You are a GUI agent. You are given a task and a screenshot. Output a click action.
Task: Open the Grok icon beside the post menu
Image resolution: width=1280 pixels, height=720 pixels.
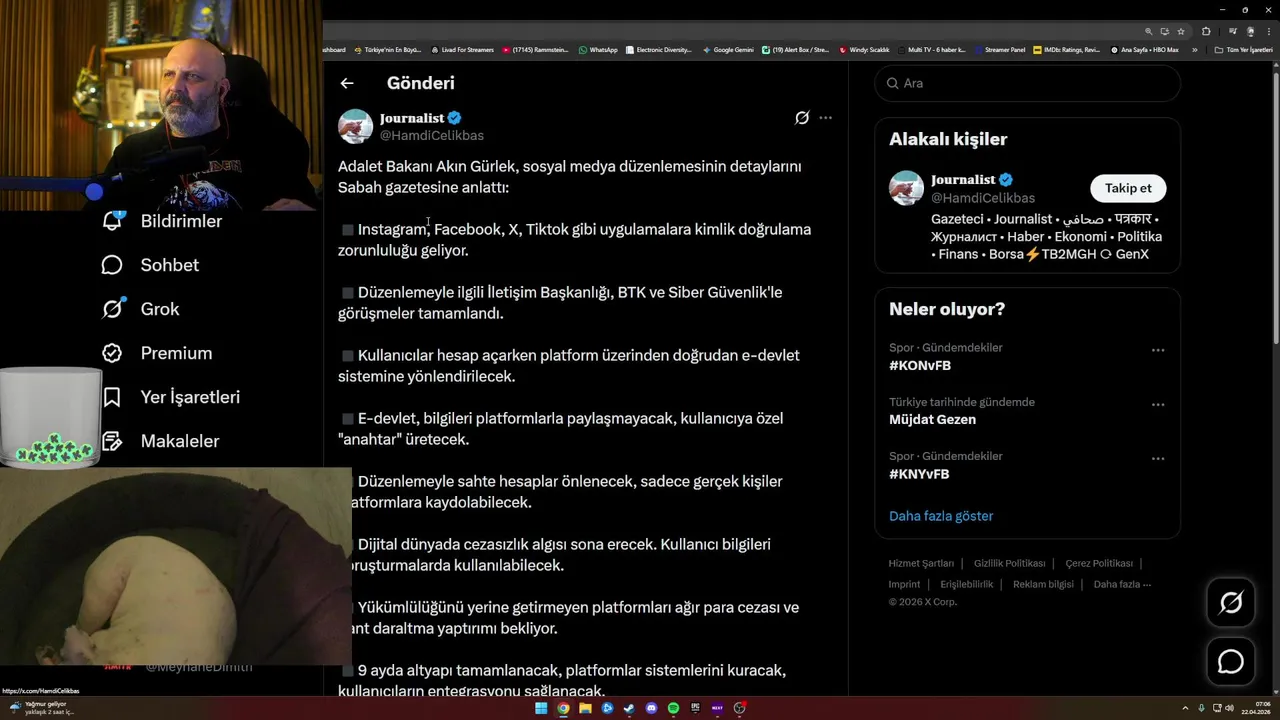point(802,118)
